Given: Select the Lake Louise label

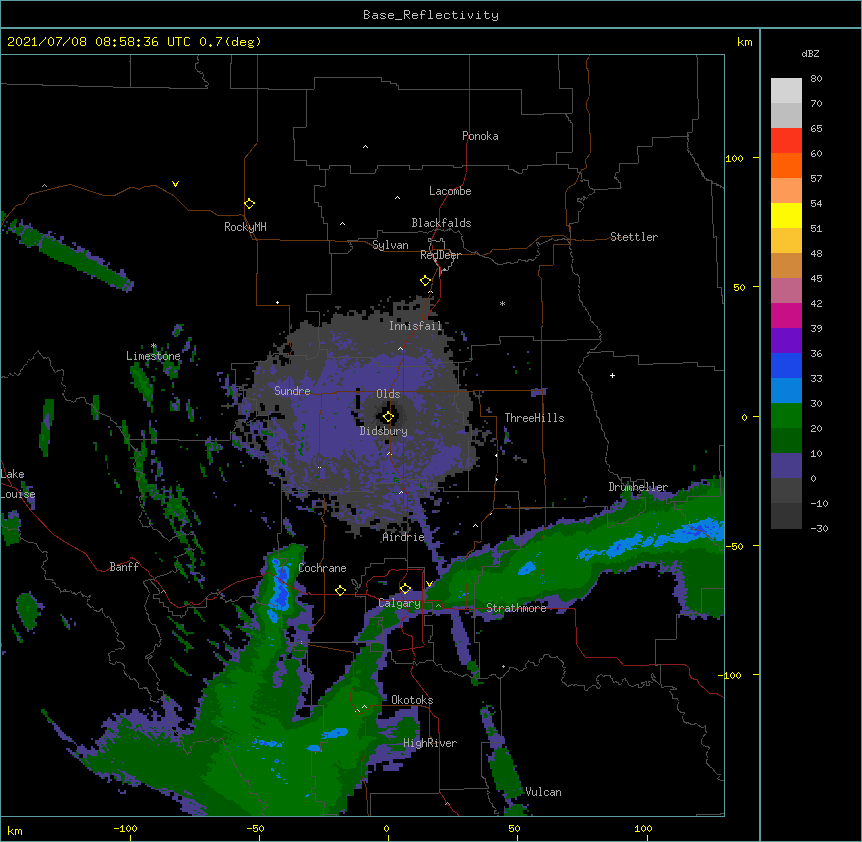Looking at the screenshot, I should click(18, 484).
